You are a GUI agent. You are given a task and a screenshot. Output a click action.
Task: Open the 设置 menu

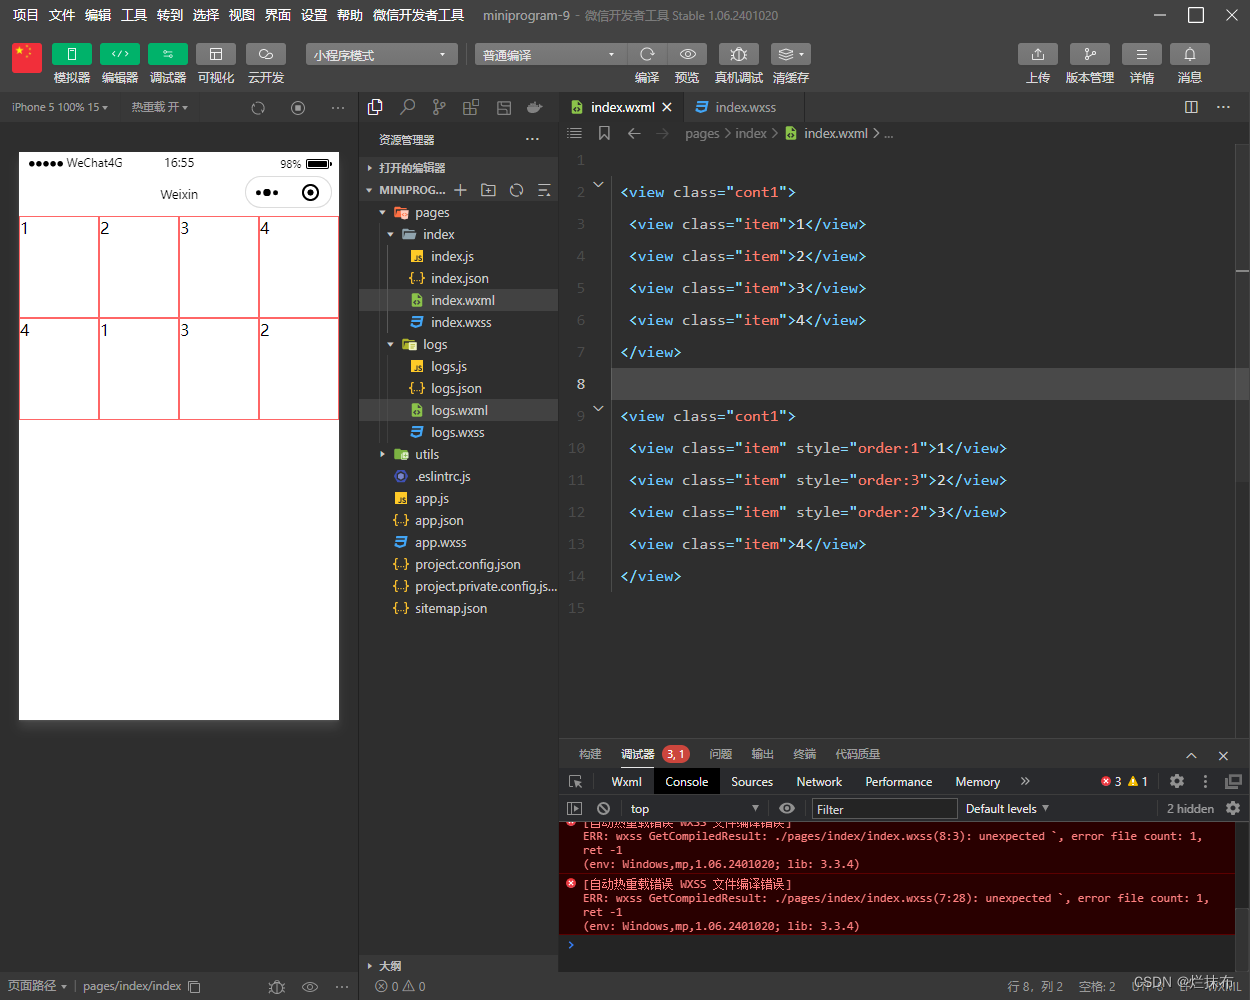[314, 15]
